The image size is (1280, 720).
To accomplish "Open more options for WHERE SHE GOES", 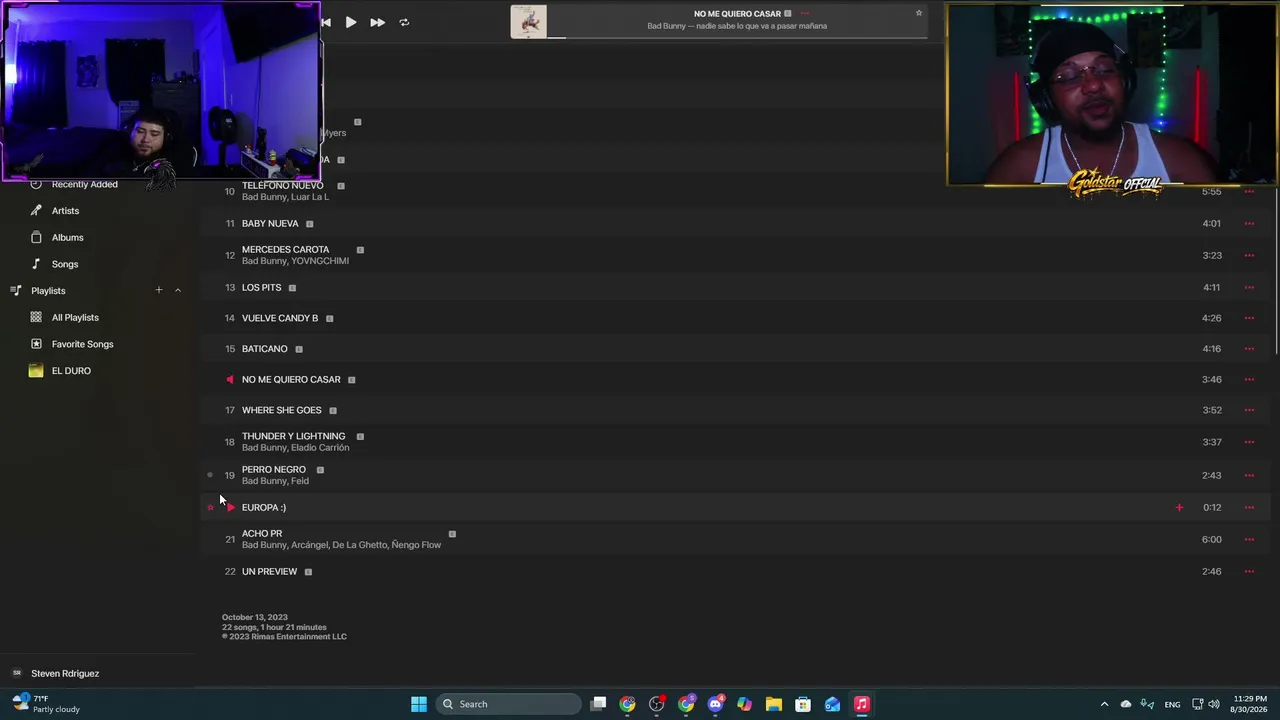I will (1249, 410).
